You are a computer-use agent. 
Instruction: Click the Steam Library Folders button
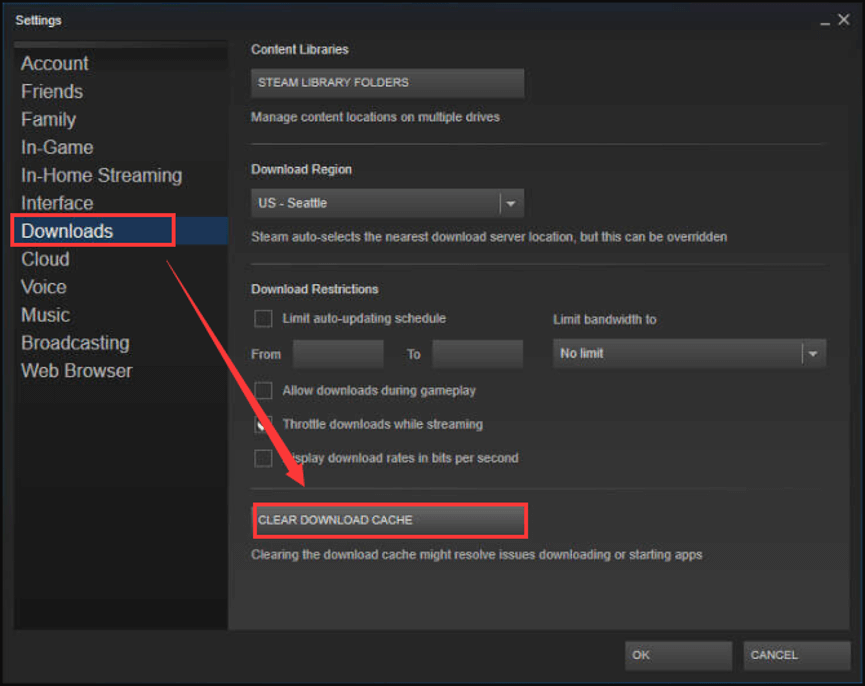tap(387, 83)
